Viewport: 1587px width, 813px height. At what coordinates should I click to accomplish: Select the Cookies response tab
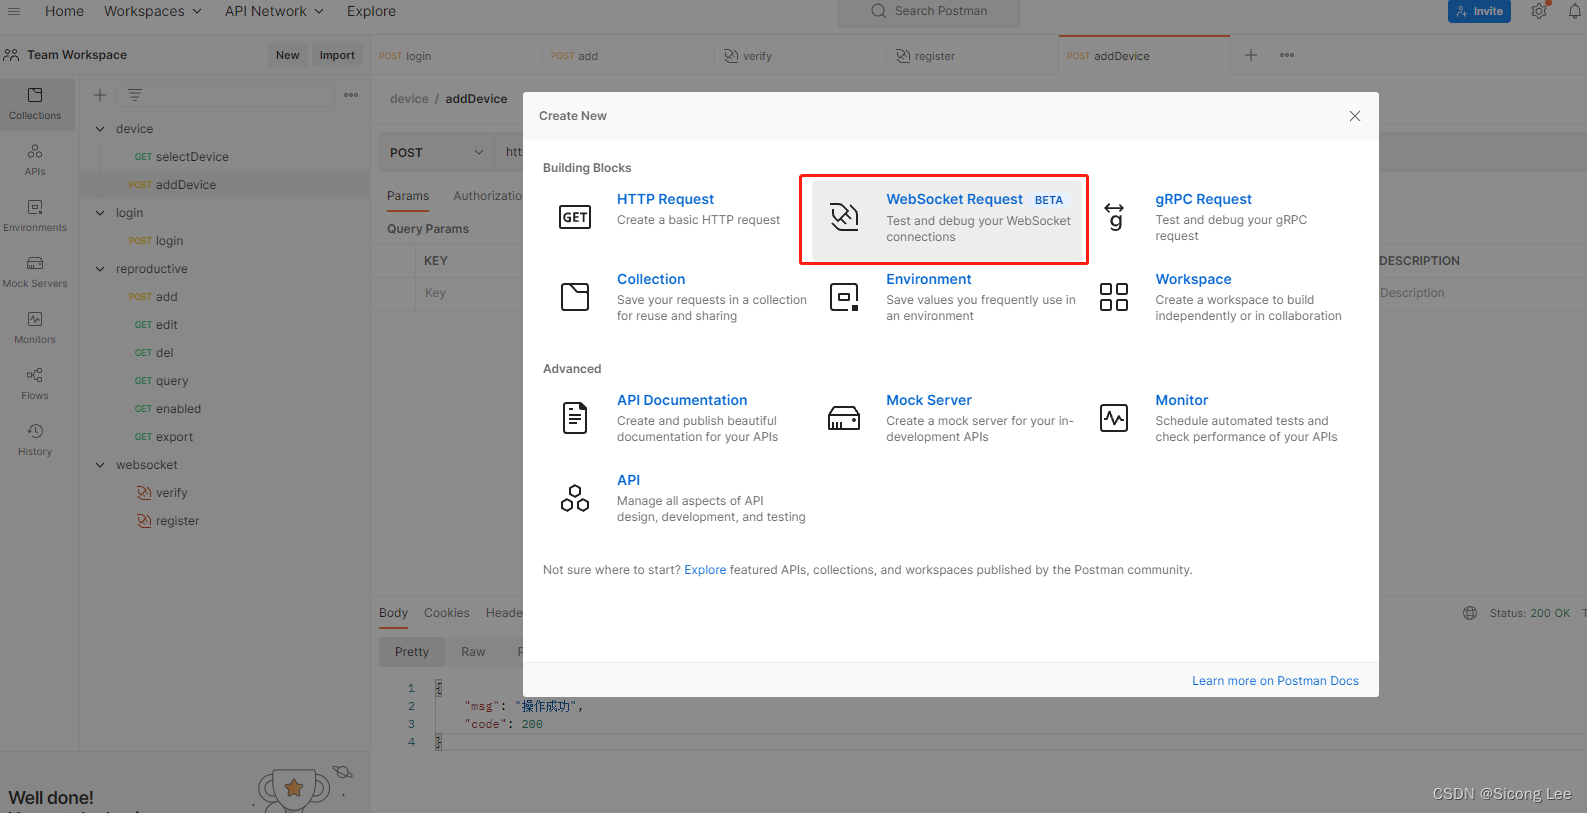(x=447, y=613)
